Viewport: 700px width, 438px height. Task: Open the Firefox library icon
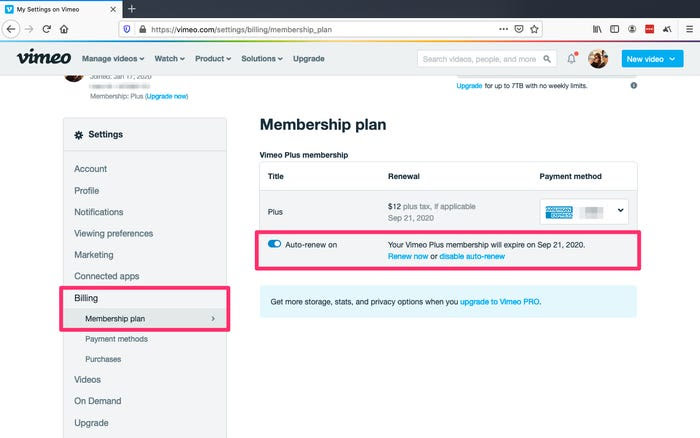597,29
